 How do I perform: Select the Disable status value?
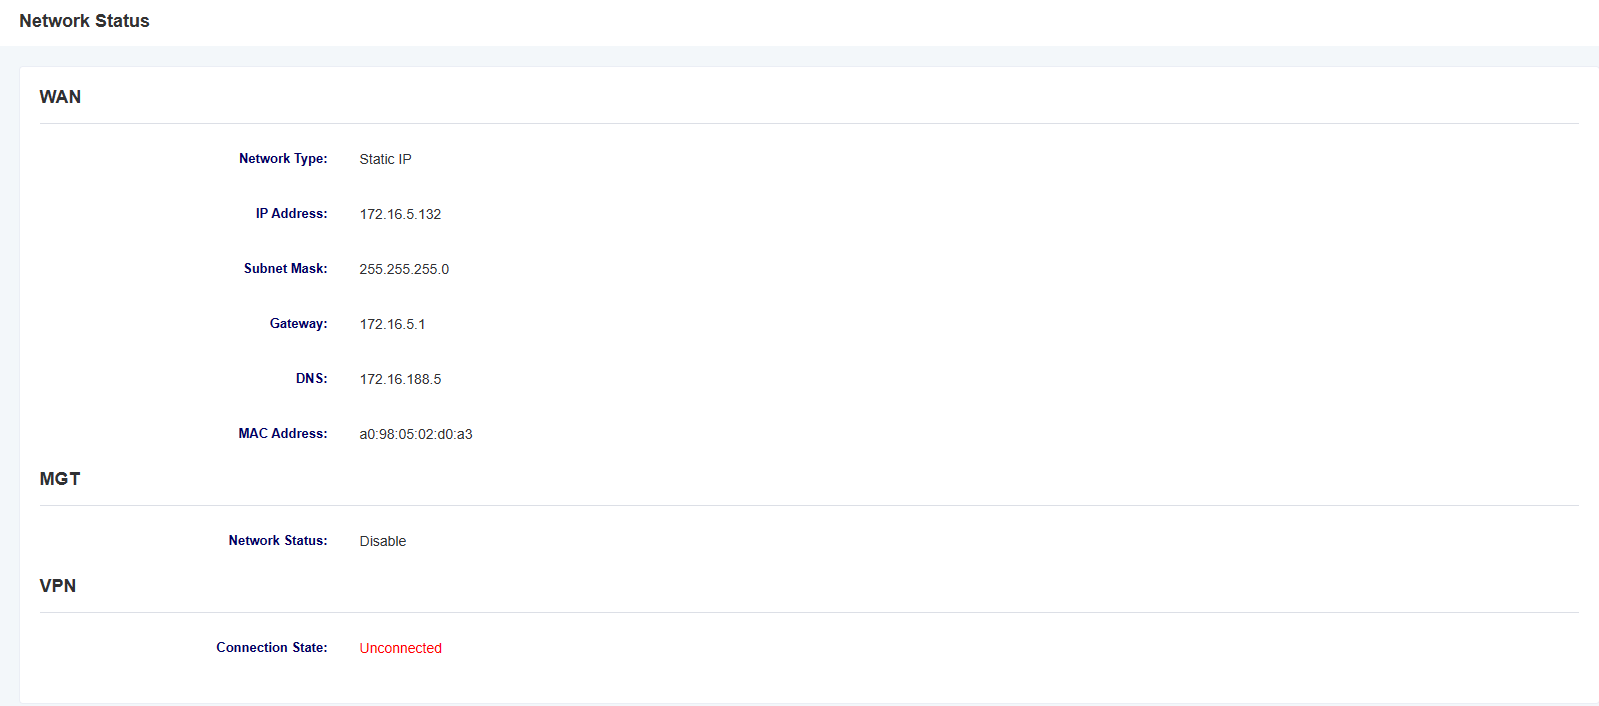click(x=383, y=541)
